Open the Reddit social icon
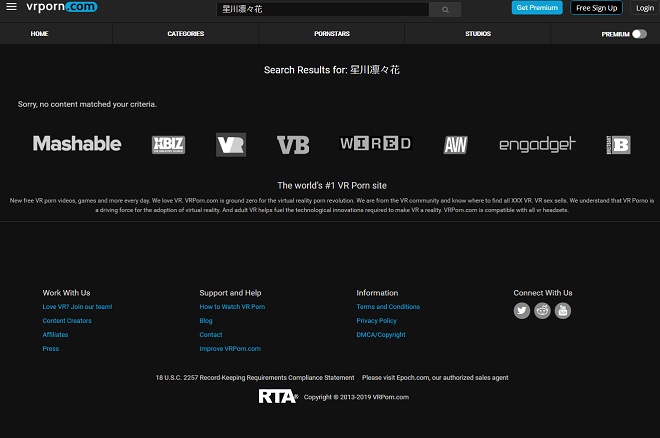The width and height of the screenshot is (660, 438). tap(542, 310)
